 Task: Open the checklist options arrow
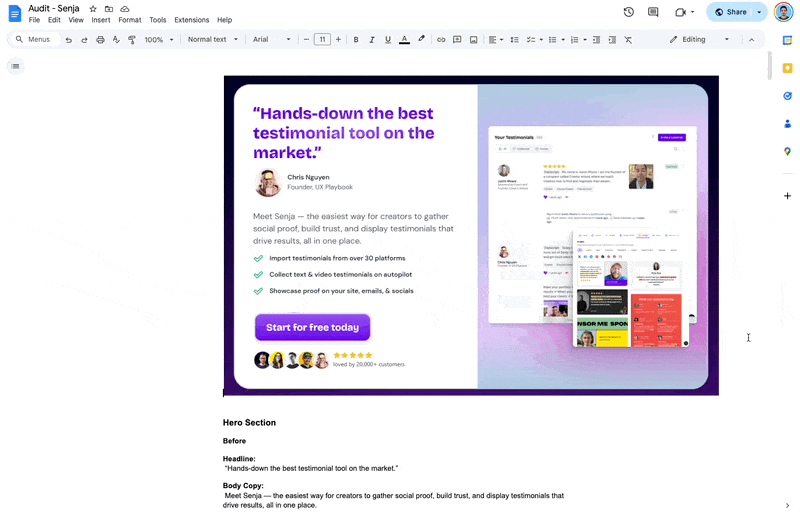tap(541, 39)
